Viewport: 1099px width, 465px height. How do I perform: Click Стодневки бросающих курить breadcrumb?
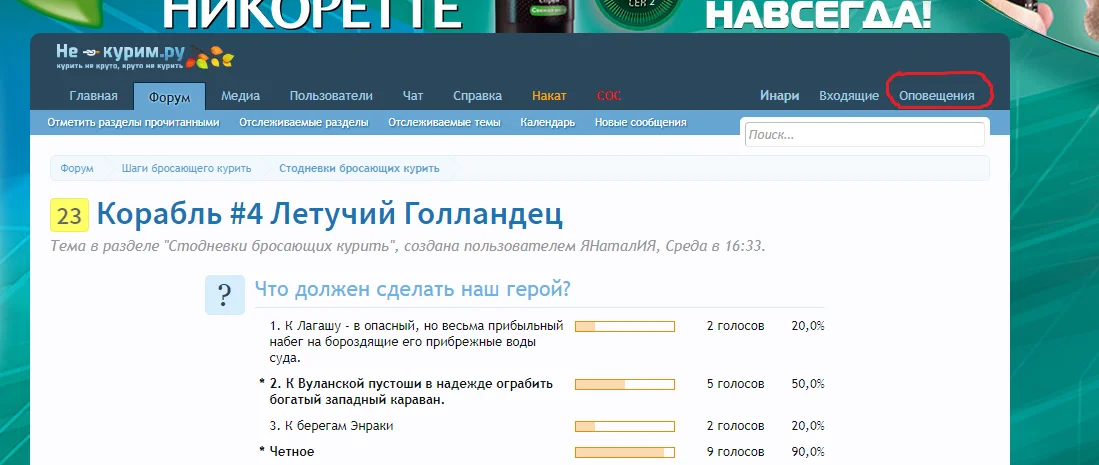pyautogui.click(x=358, y=169)
